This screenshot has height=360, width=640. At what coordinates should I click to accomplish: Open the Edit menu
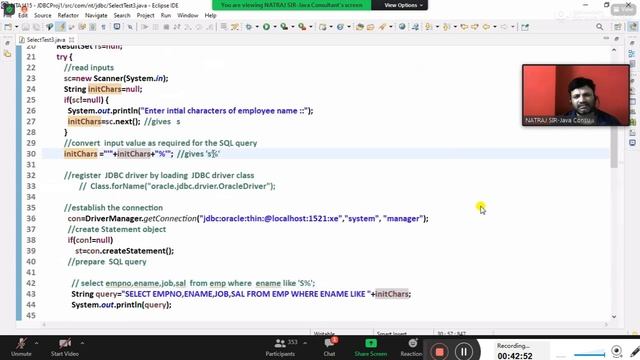click(x=23, y=16)
